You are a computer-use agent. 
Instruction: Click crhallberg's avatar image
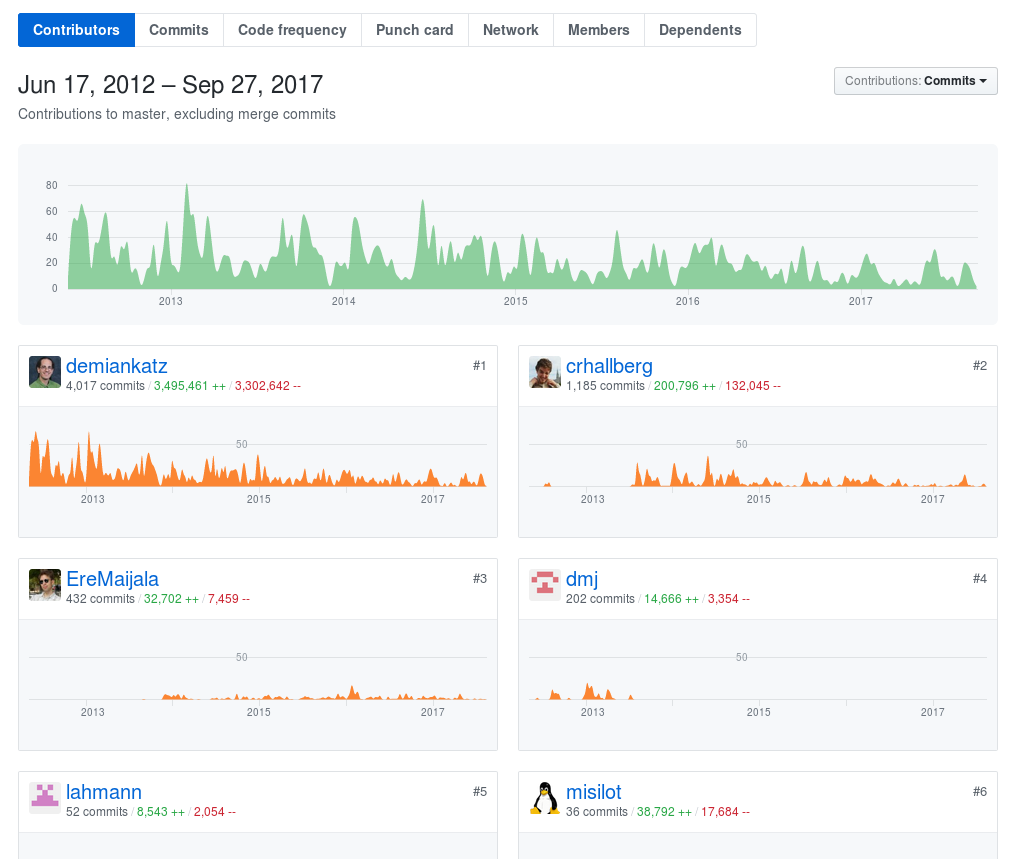pos(545,372)
